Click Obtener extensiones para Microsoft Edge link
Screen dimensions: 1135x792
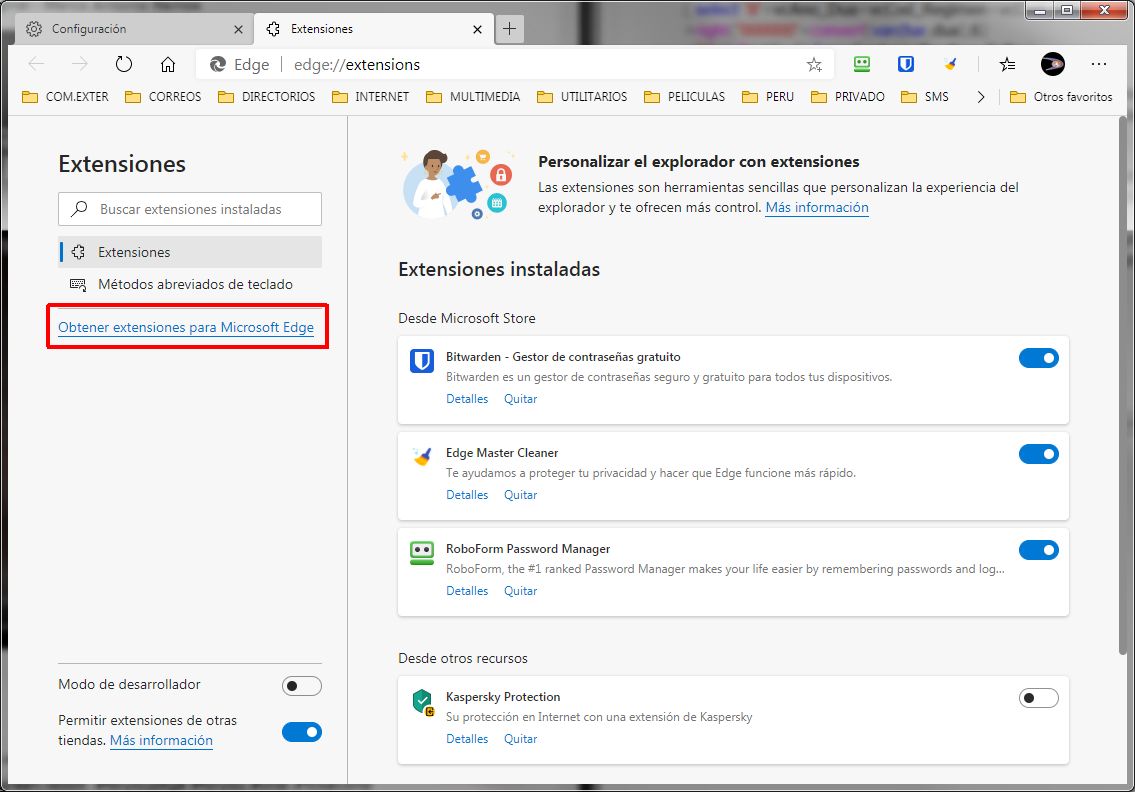[186, 327]
